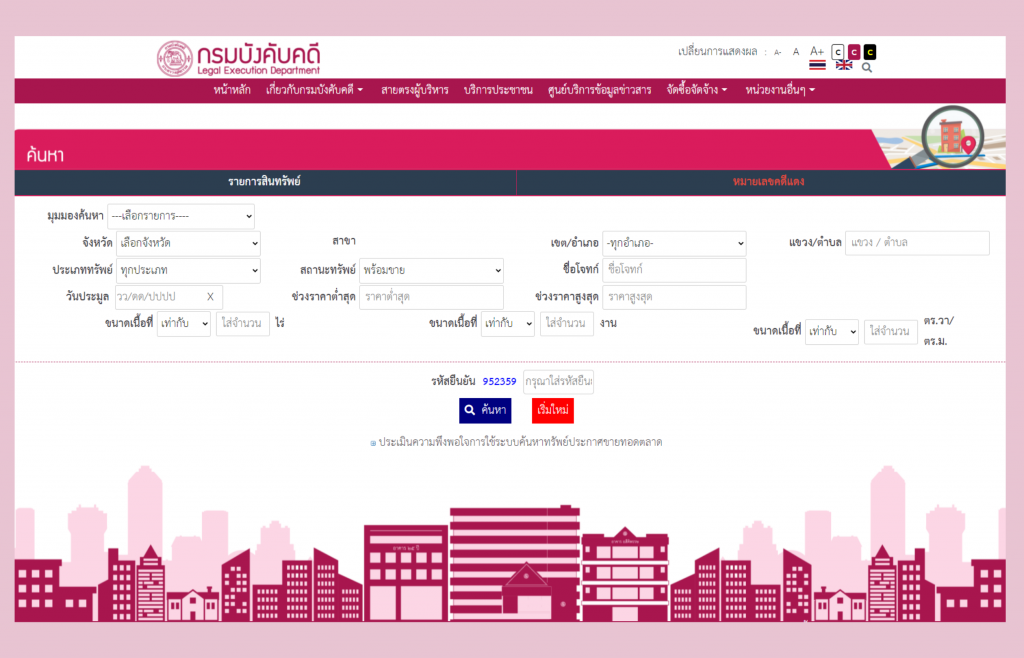Click A+ to increase font size
This screenshot has width=1024, height=658.
(816, 50)
